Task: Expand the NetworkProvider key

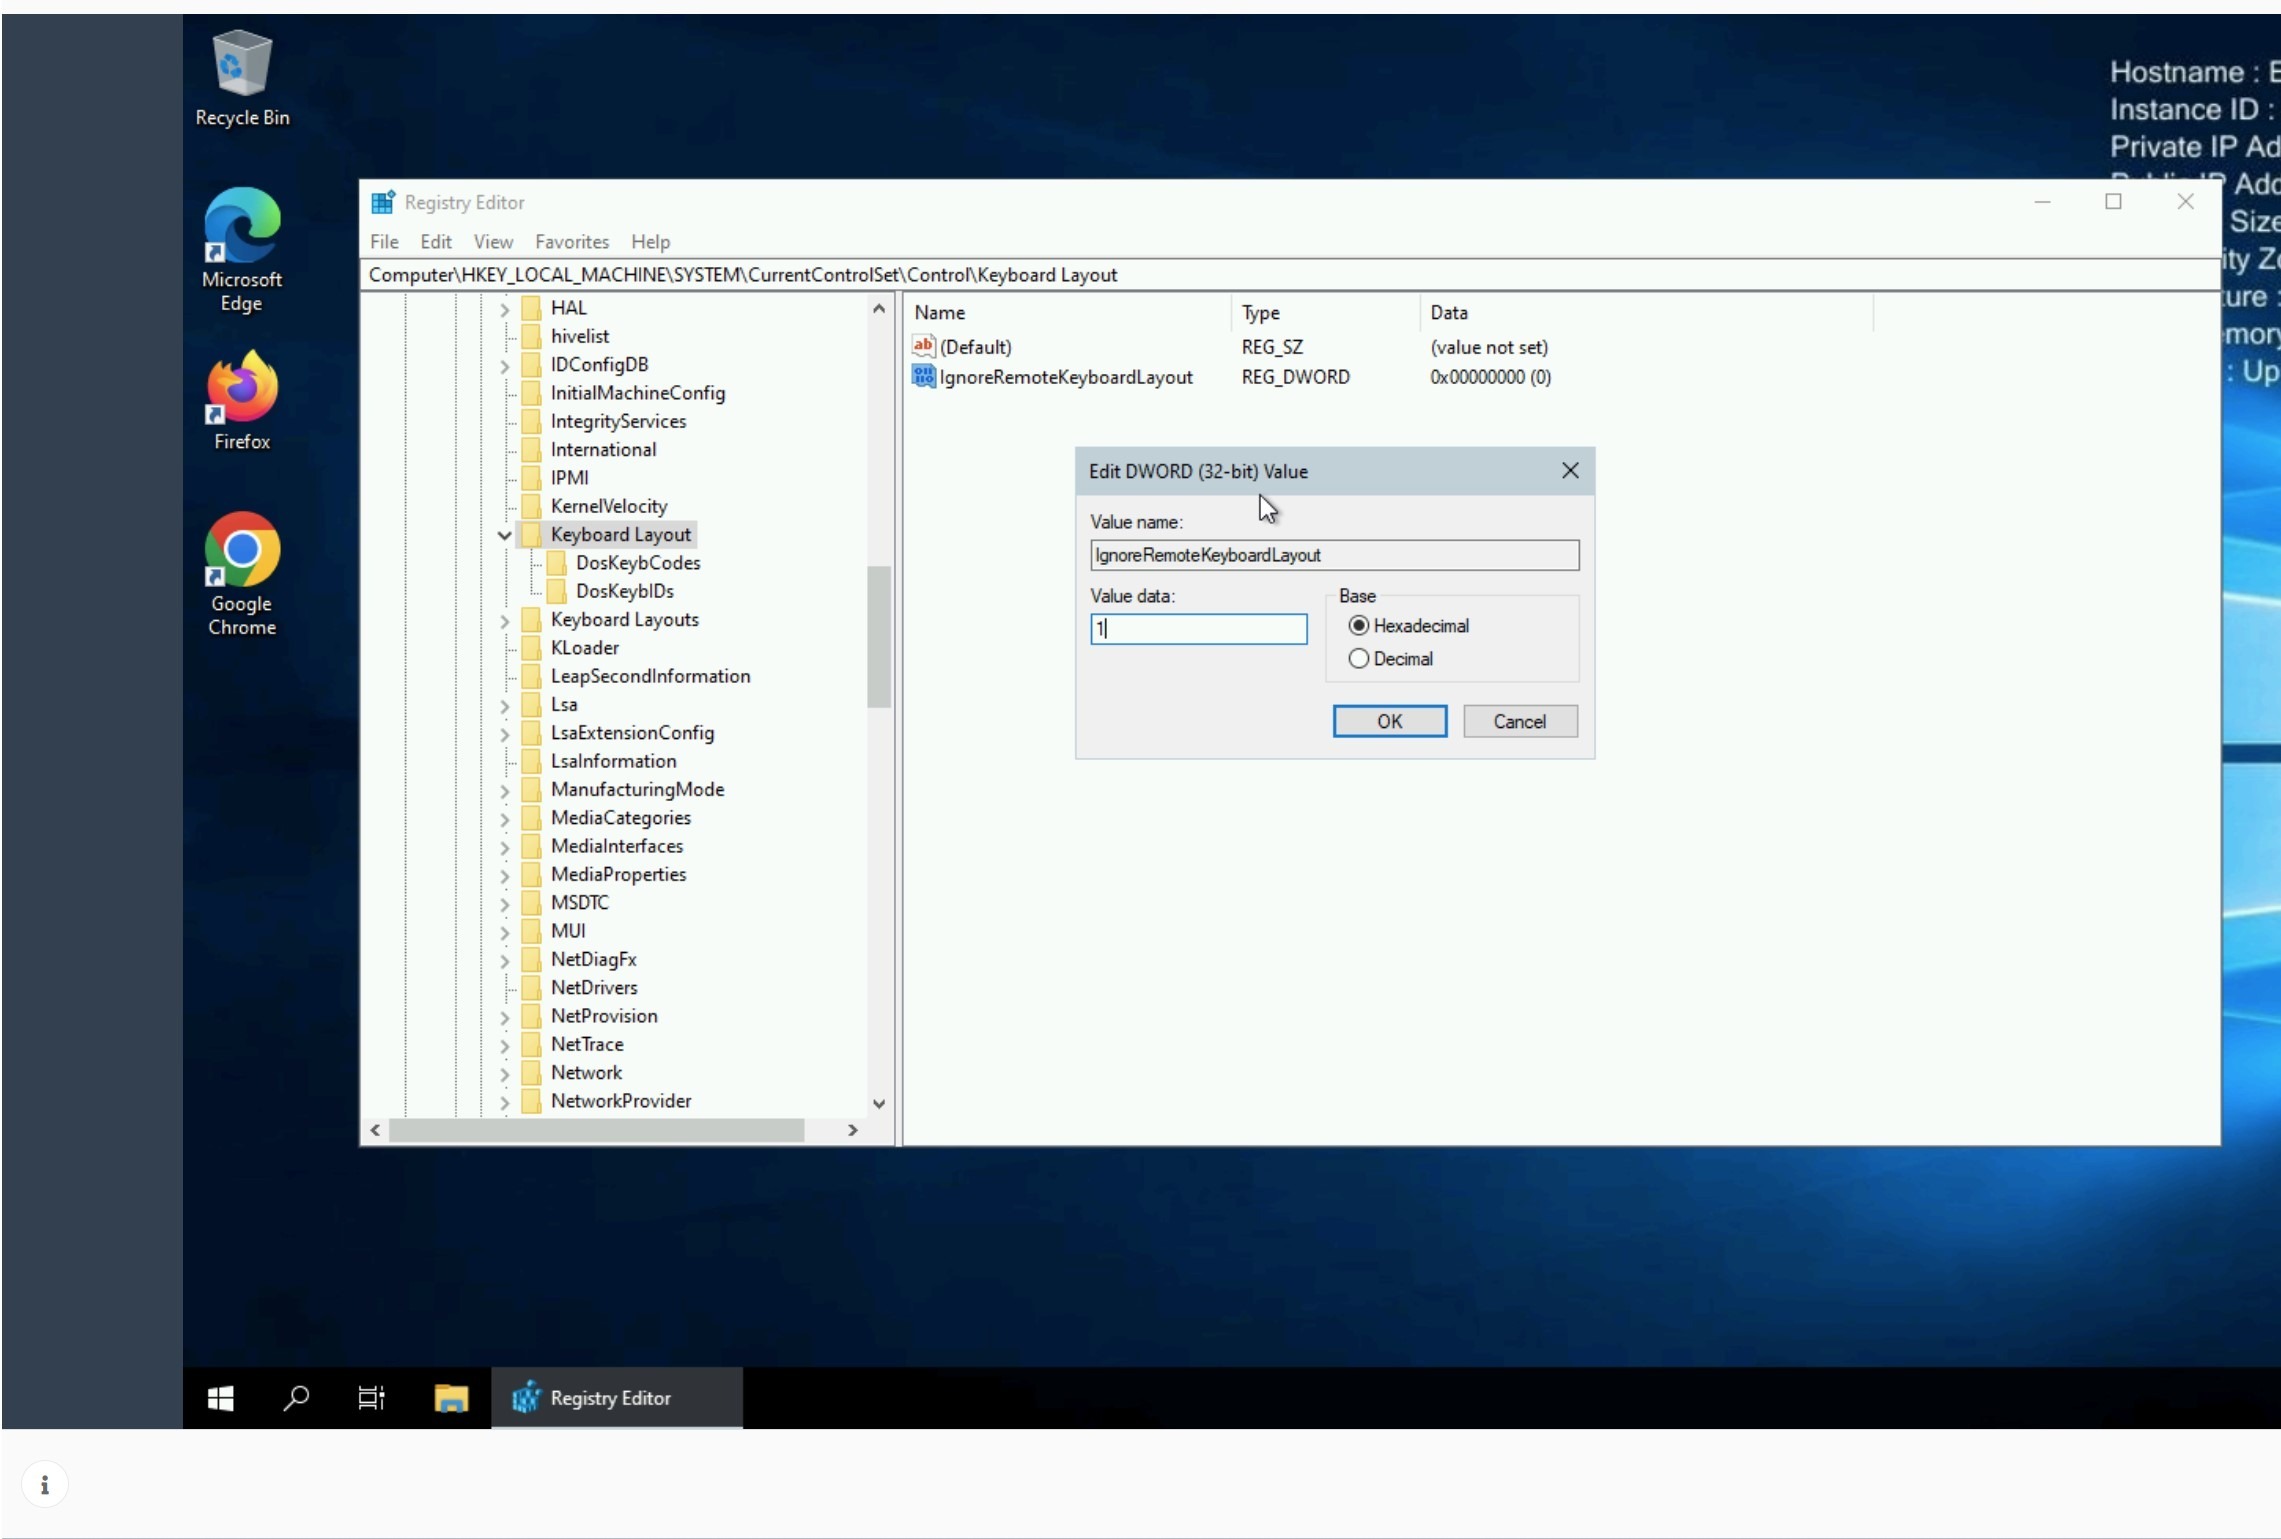Action: point(504,1102)
